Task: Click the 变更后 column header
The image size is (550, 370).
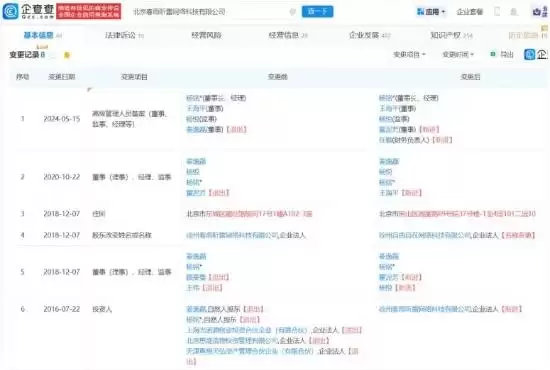Action: pos(470,77)
